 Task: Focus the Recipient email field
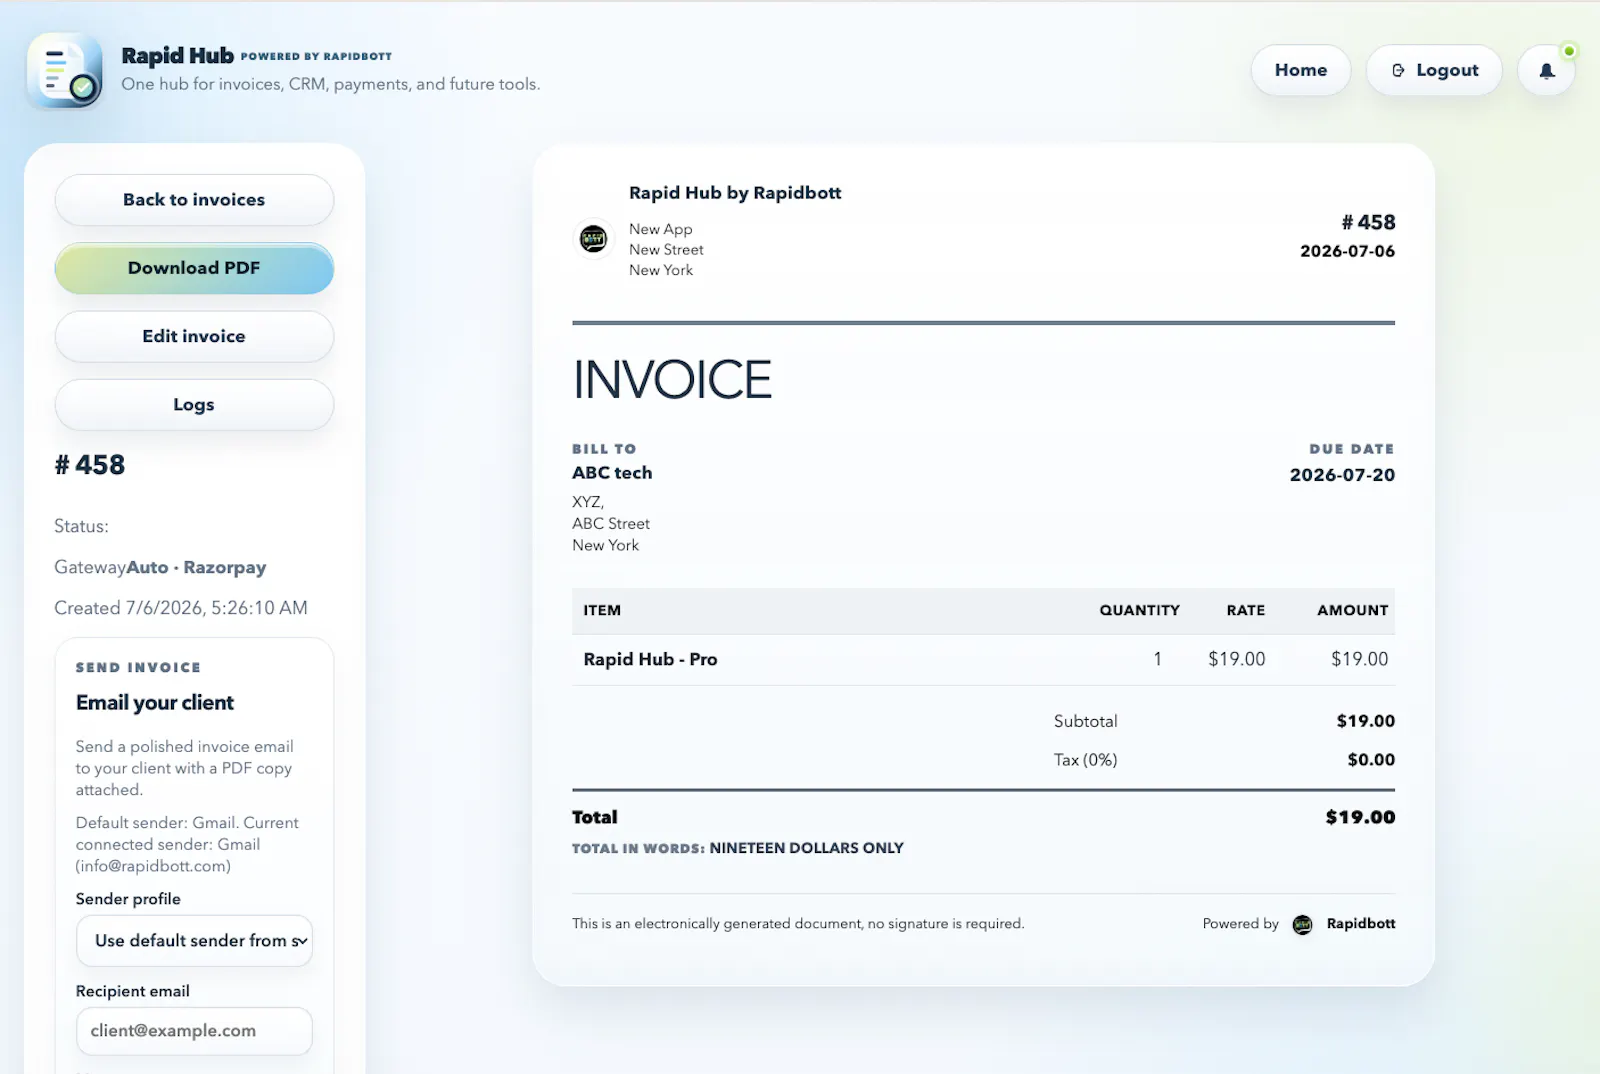pyautogui.click(x=194, y=1031)
